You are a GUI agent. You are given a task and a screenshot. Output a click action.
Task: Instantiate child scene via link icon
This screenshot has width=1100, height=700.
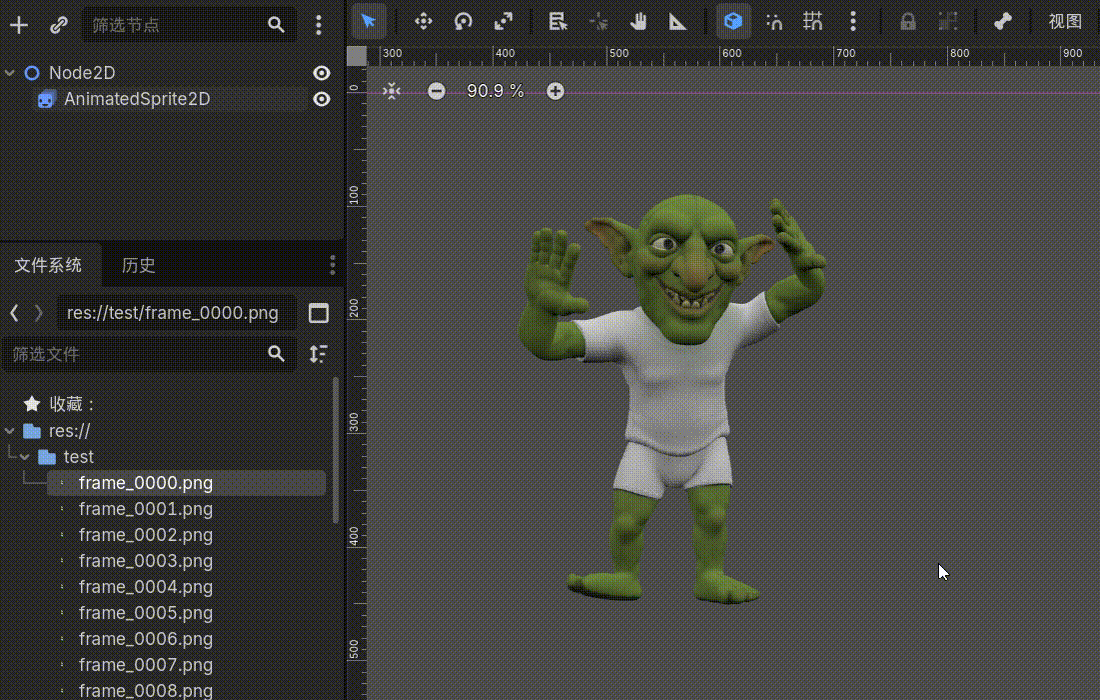(58, 25)
